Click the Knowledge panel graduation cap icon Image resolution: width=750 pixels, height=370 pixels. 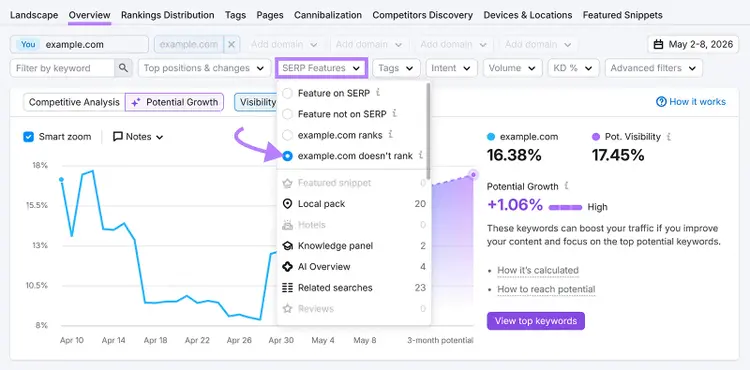point(287,246)
